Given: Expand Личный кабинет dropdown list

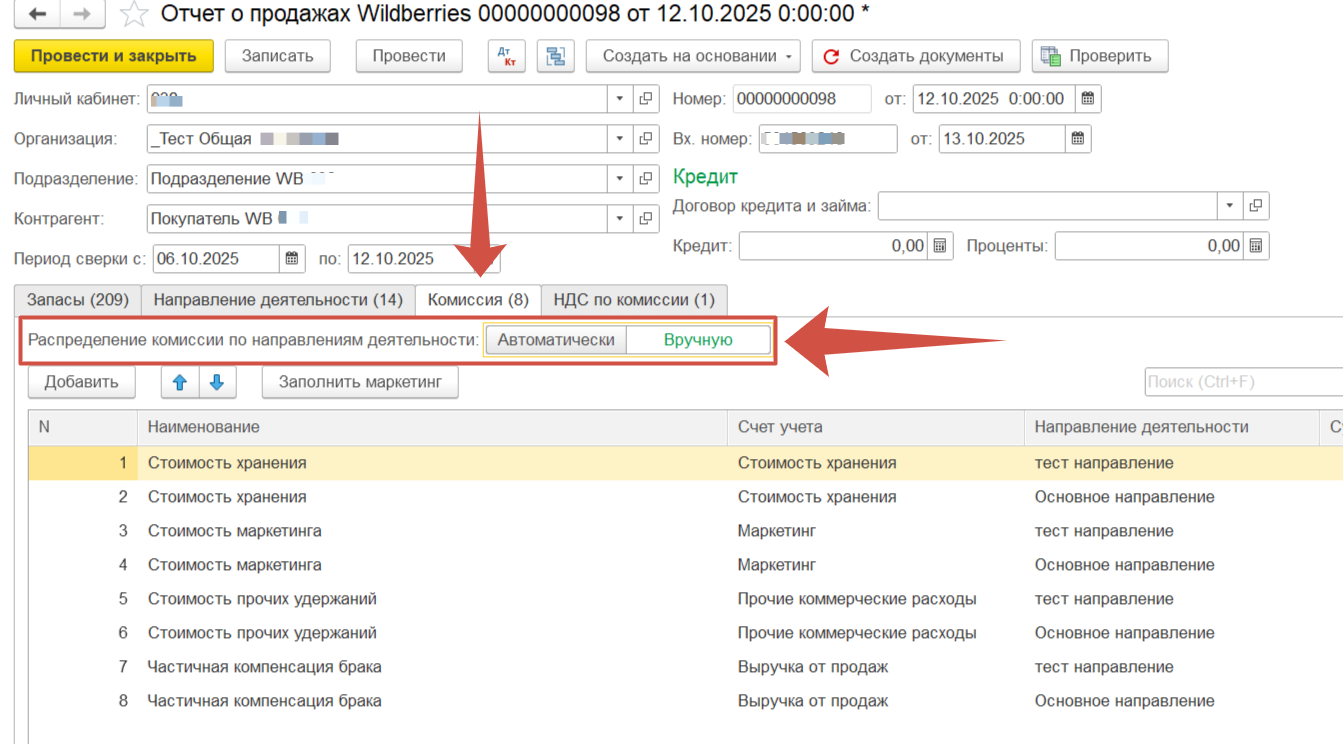Looking at the screenshot, I should coord(620,99).
